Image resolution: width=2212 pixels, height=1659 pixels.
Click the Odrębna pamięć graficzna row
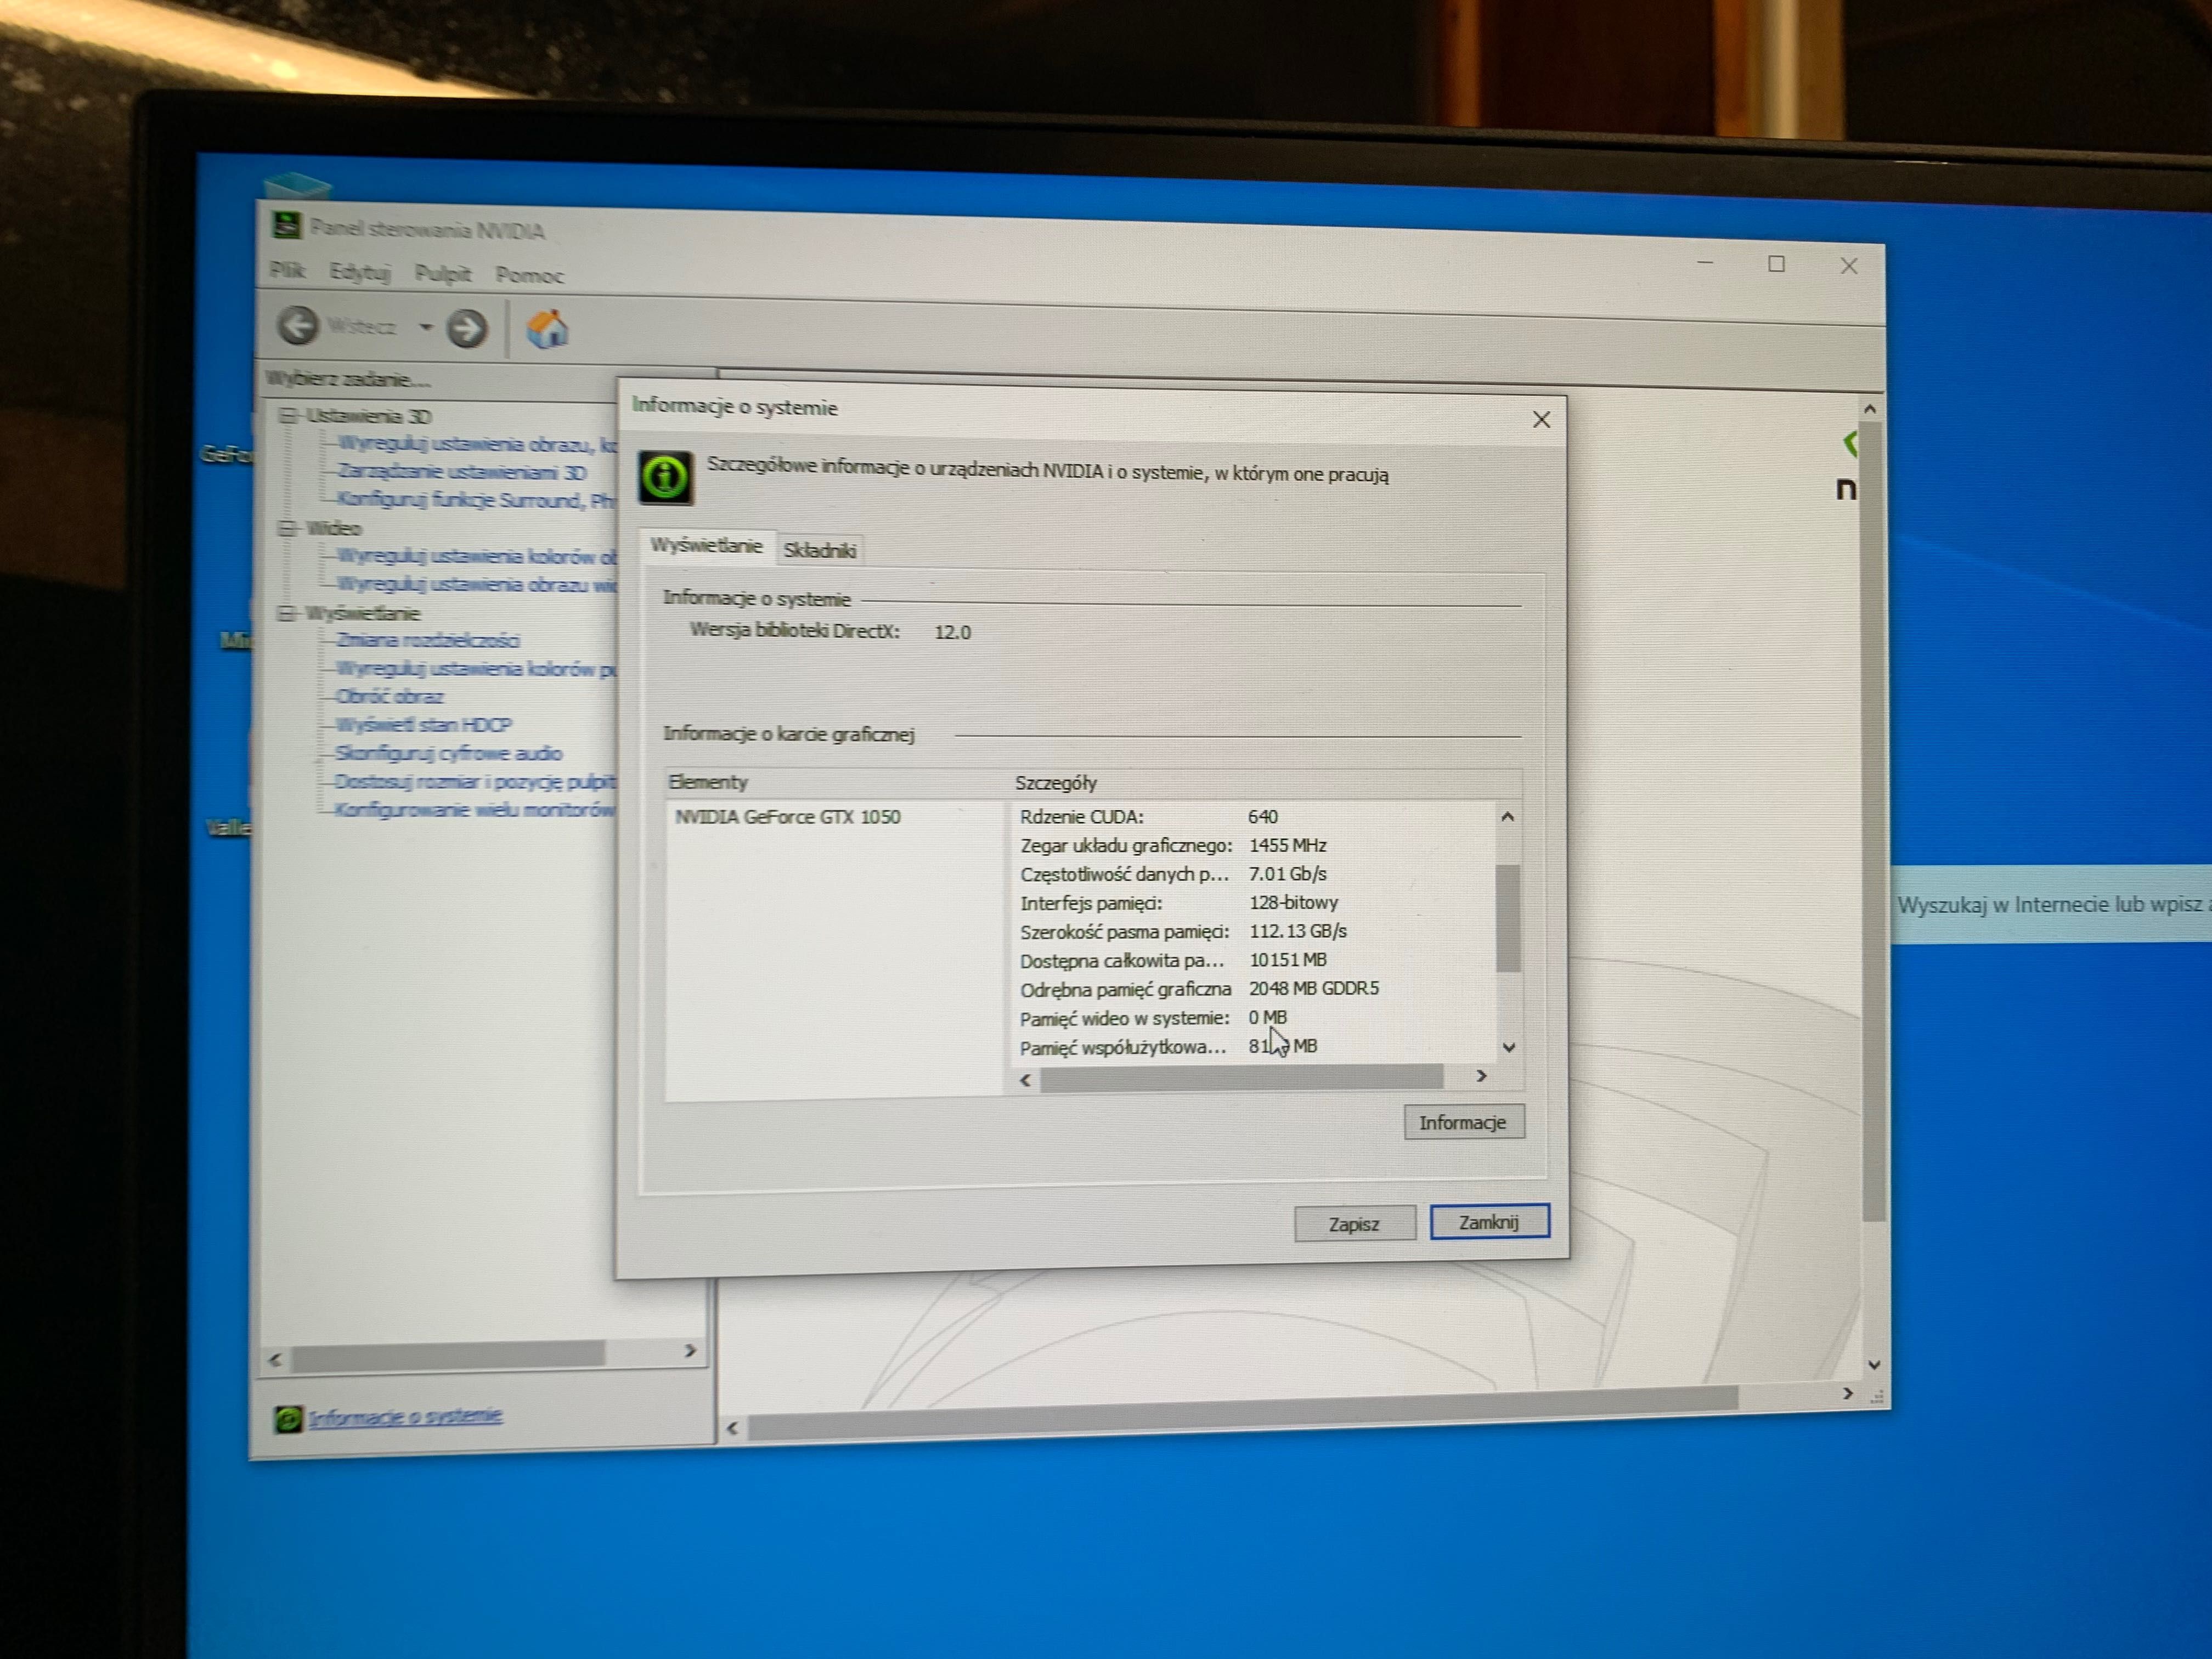[1253, 989]
